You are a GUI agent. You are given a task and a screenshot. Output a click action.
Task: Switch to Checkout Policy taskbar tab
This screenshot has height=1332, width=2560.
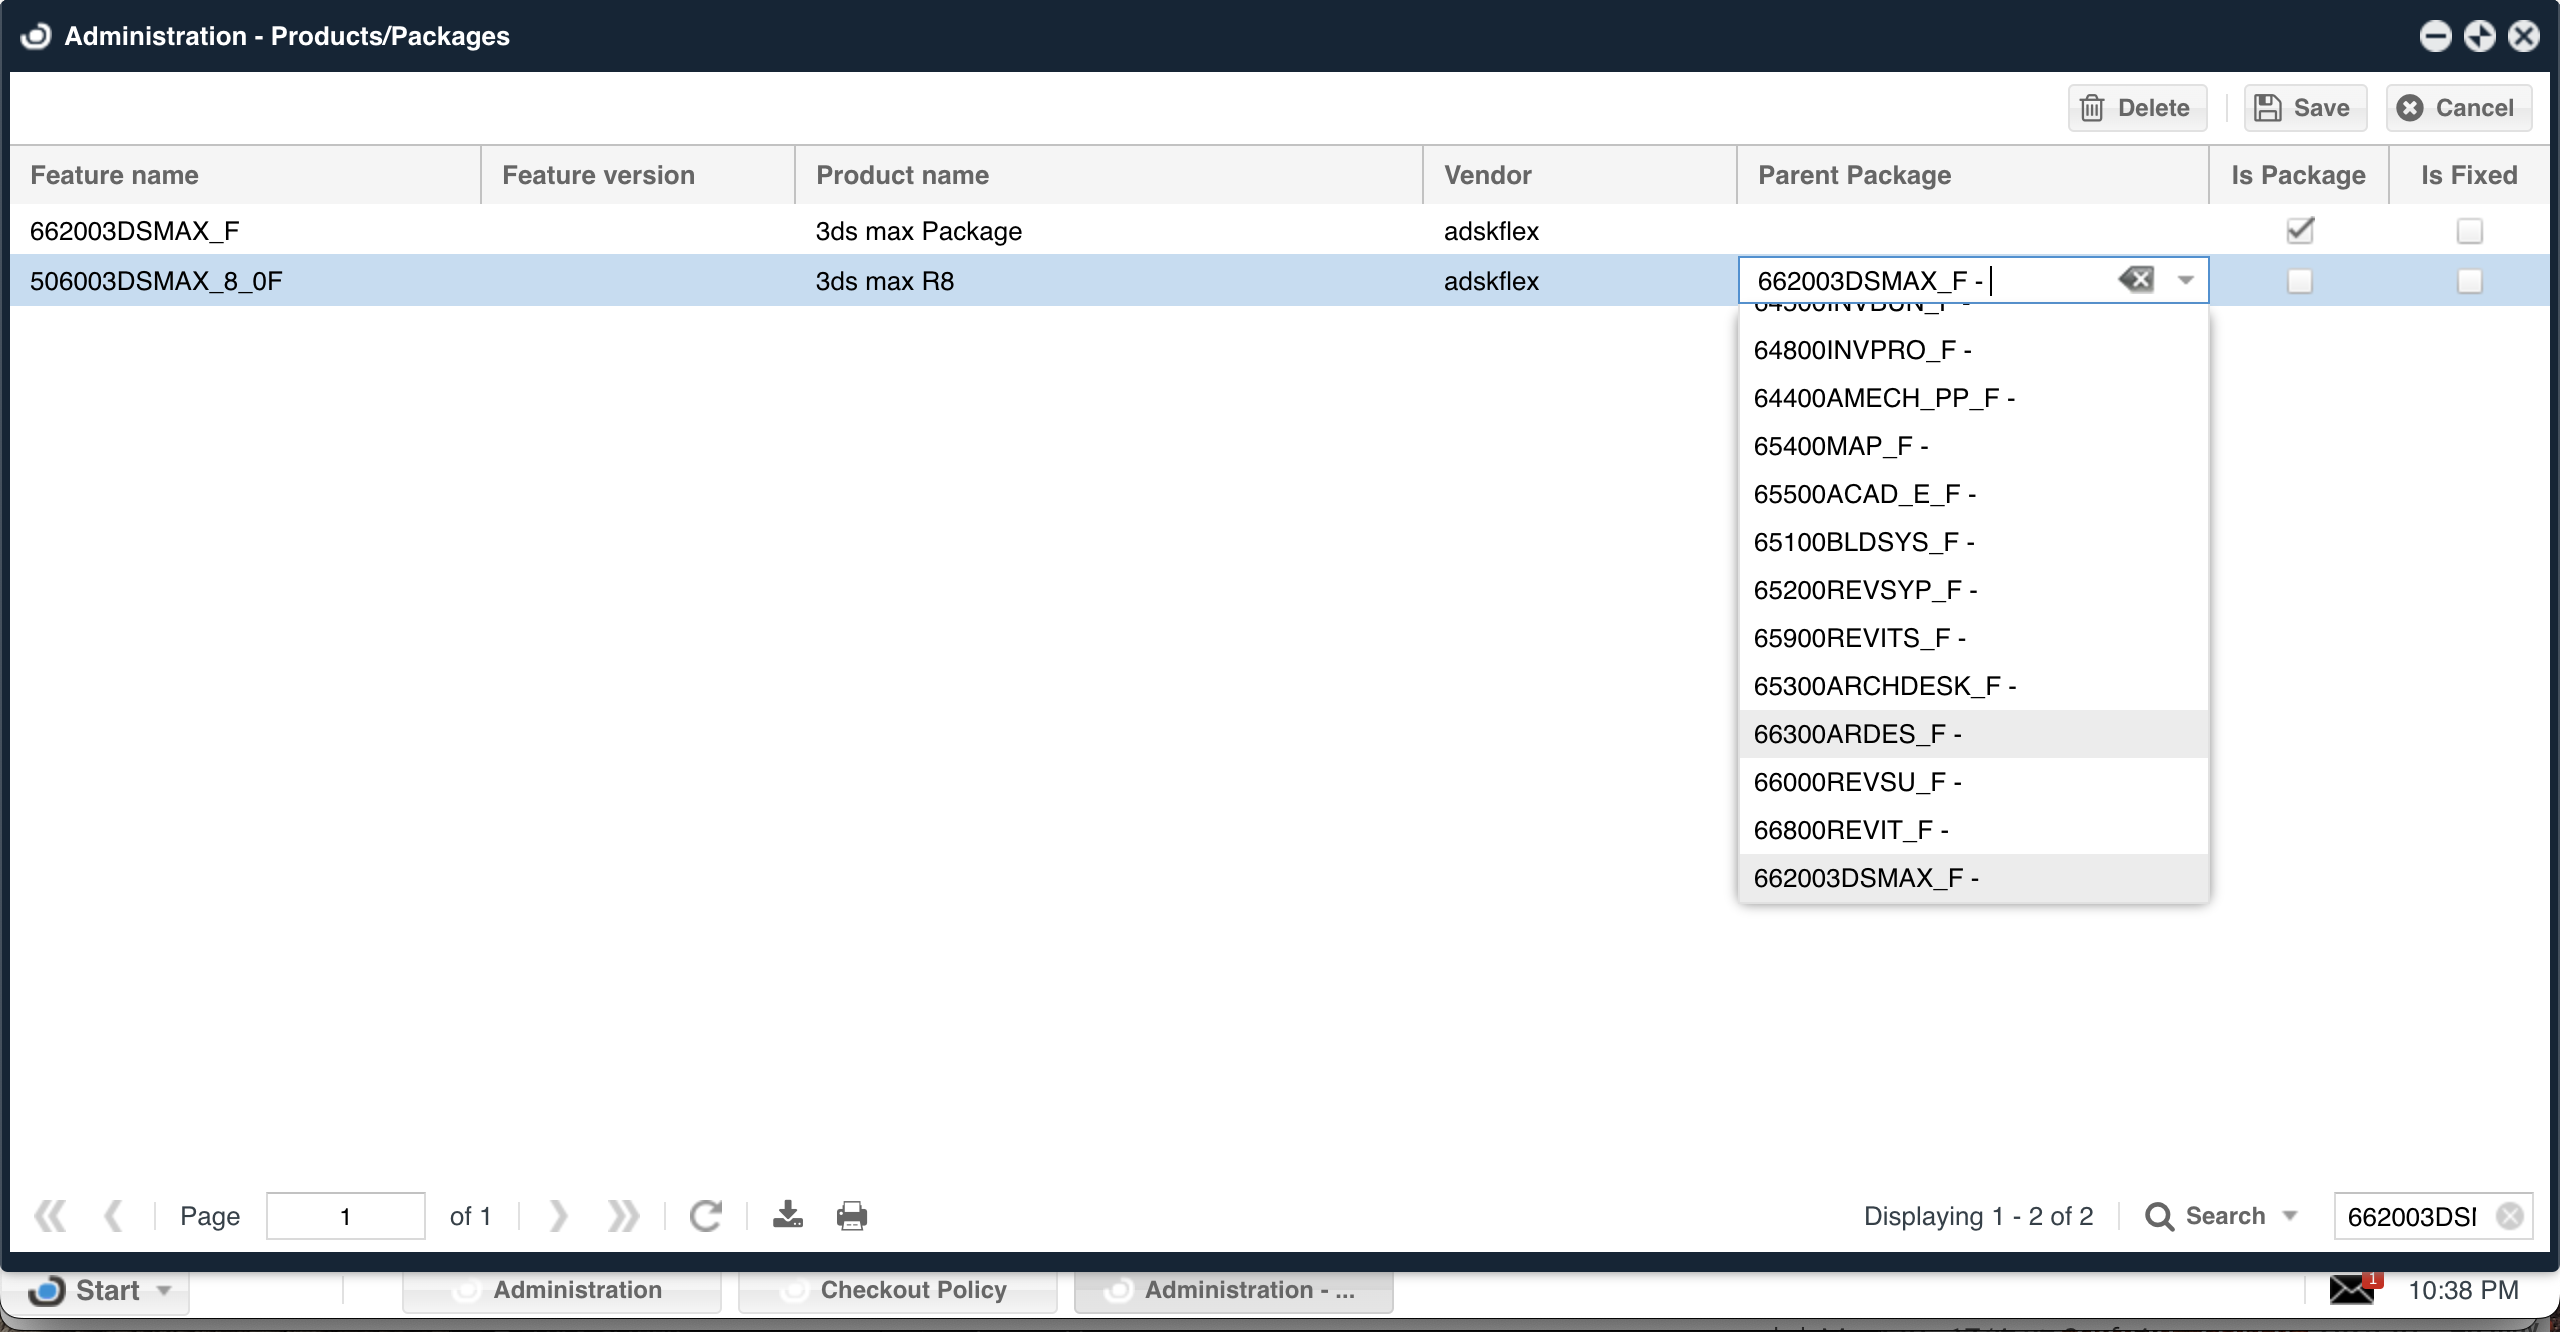click(897, 1290)
